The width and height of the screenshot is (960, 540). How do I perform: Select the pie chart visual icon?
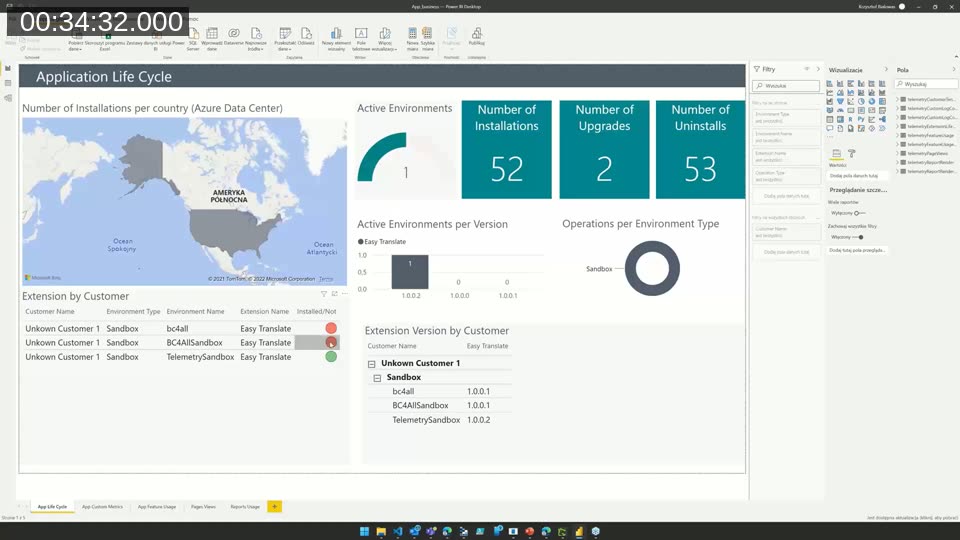pyautogui.click(x=861, y=102)
